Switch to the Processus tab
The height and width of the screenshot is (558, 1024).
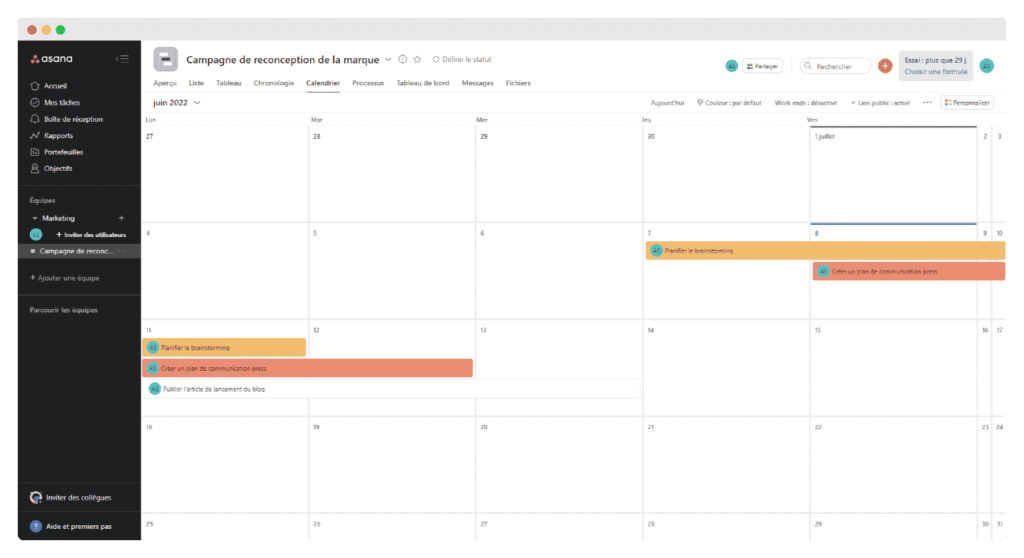[x=368, y=83]
